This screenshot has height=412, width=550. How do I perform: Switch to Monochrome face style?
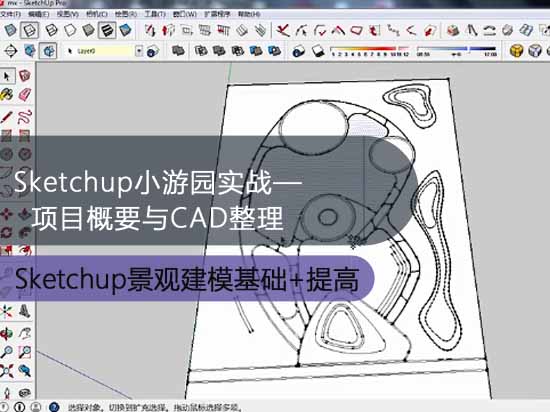tap(125, 31)
